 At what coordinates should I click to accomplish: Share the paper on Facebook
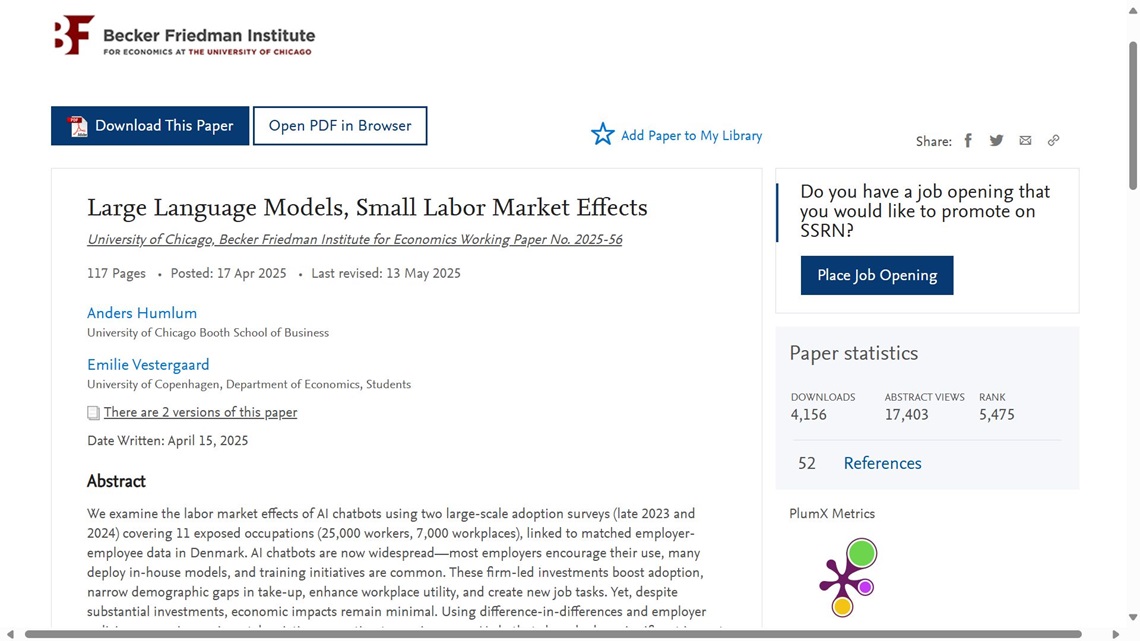click(968, 141)
